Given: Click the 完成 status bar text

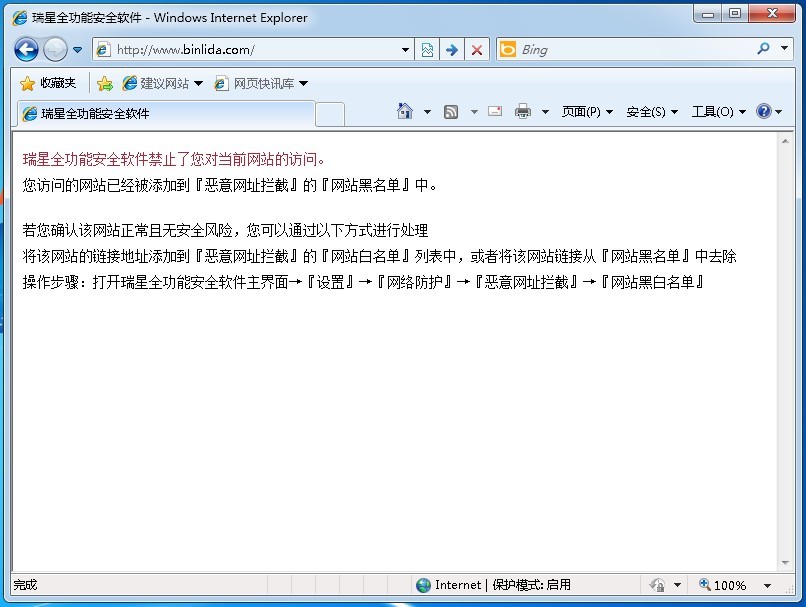Looking at the screenshot, I should pos(25,585).
